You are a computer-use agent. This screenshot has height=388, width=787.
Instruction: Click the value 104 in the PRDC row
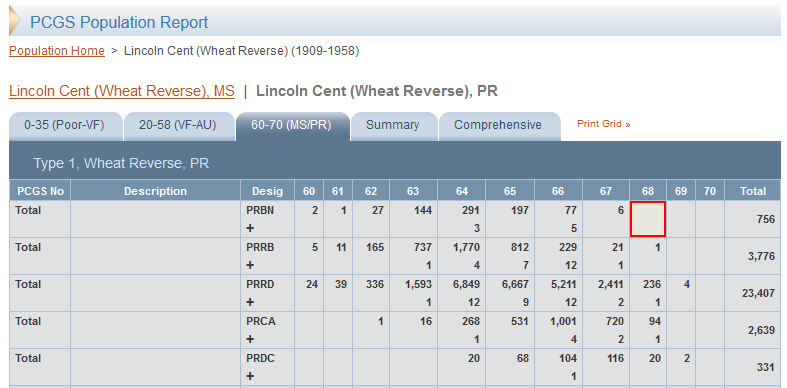coord(568,358)
